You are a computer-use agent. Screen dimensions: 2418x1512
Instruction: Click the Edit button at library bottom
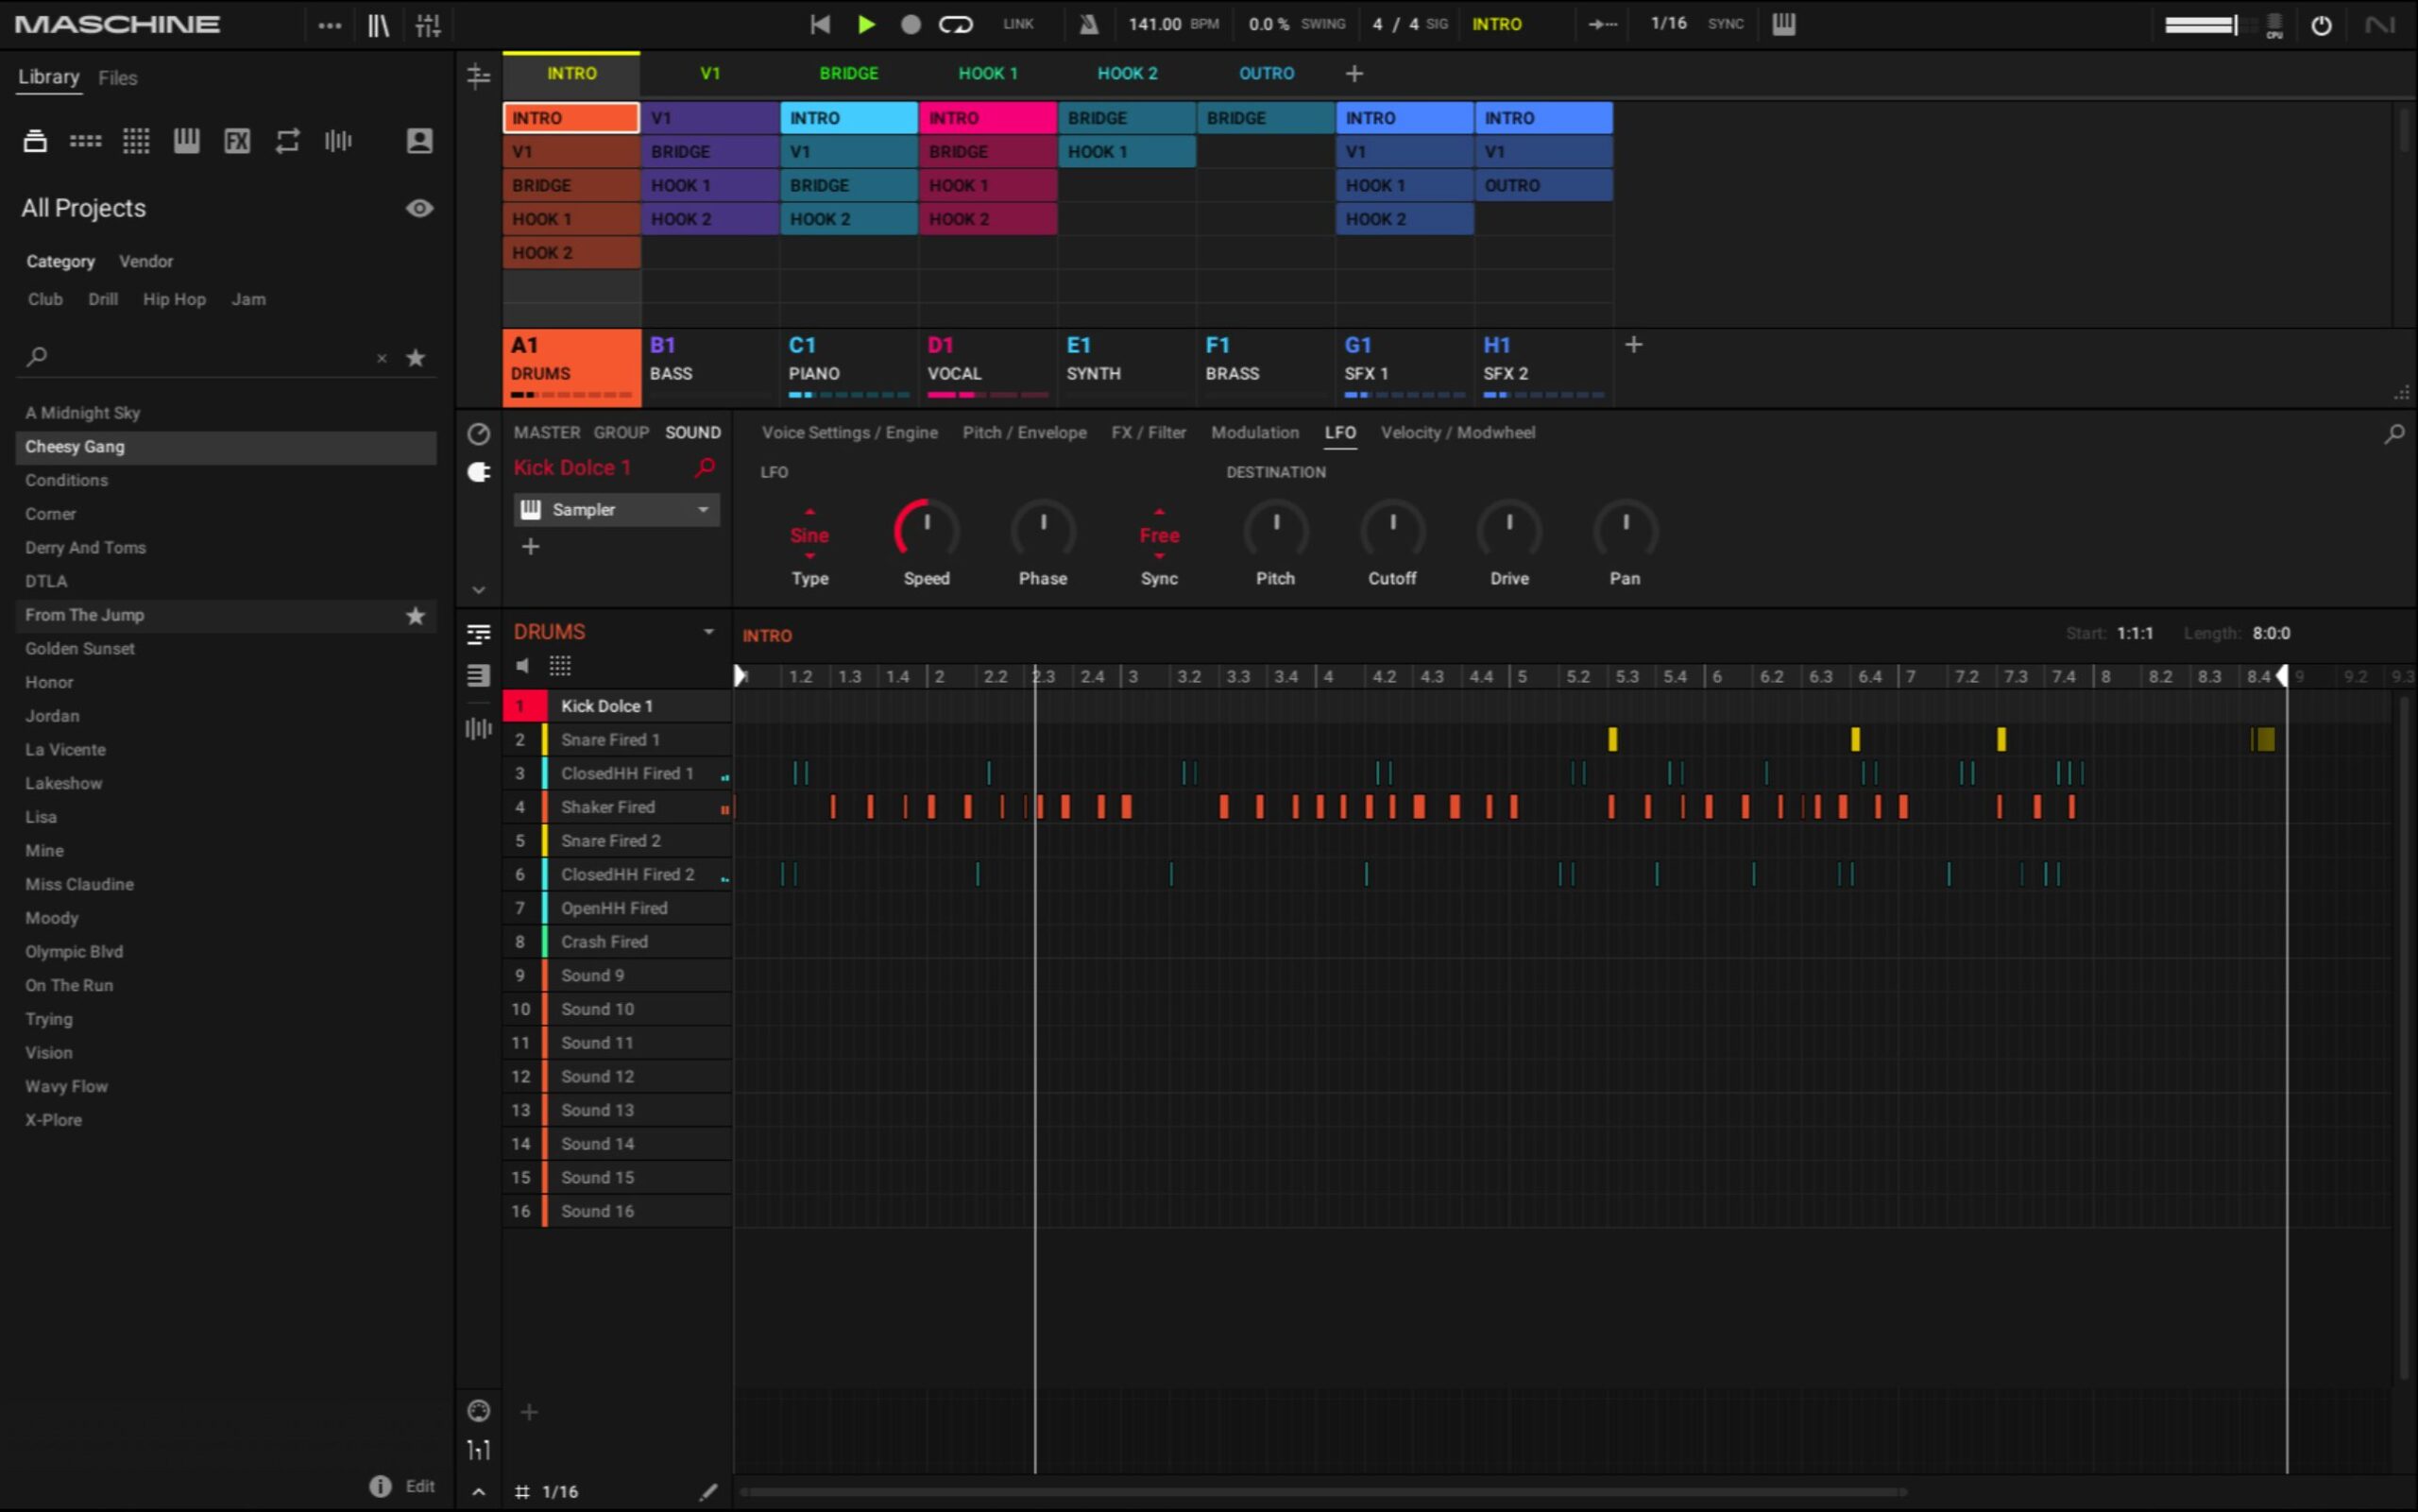[420, 1486]
